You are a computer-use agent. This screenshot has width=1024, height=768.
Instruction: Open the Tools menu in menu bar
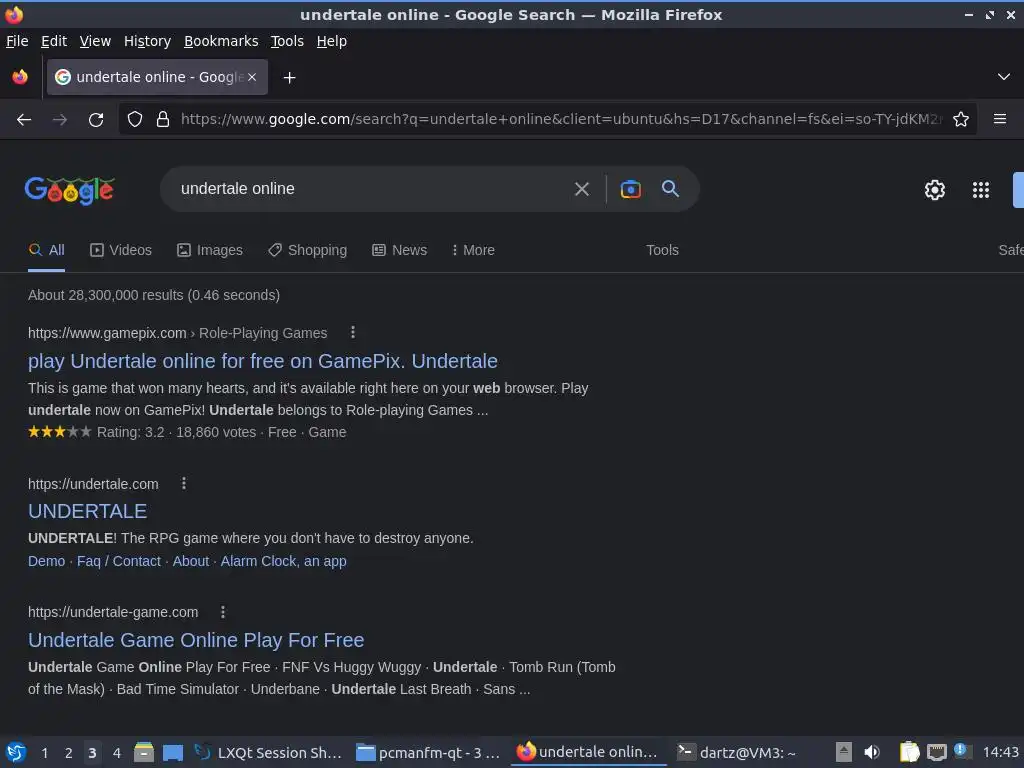pos(287,41)
